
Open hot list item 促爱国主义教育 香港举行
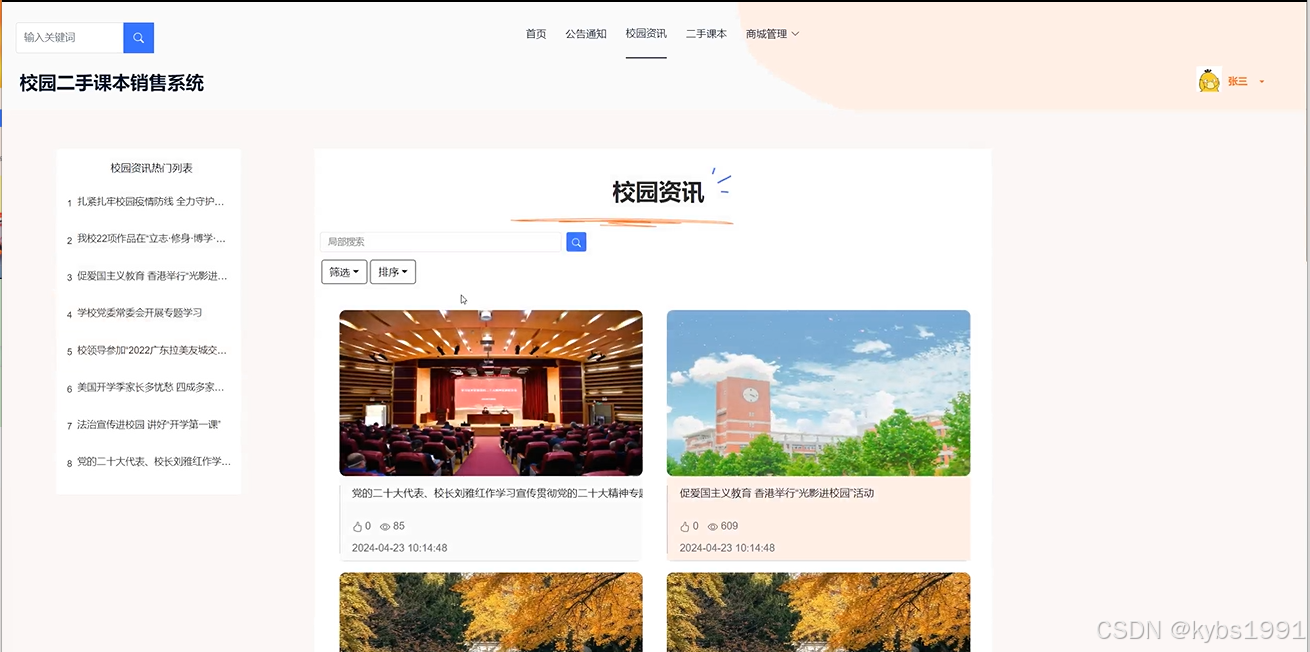[152, 276]
